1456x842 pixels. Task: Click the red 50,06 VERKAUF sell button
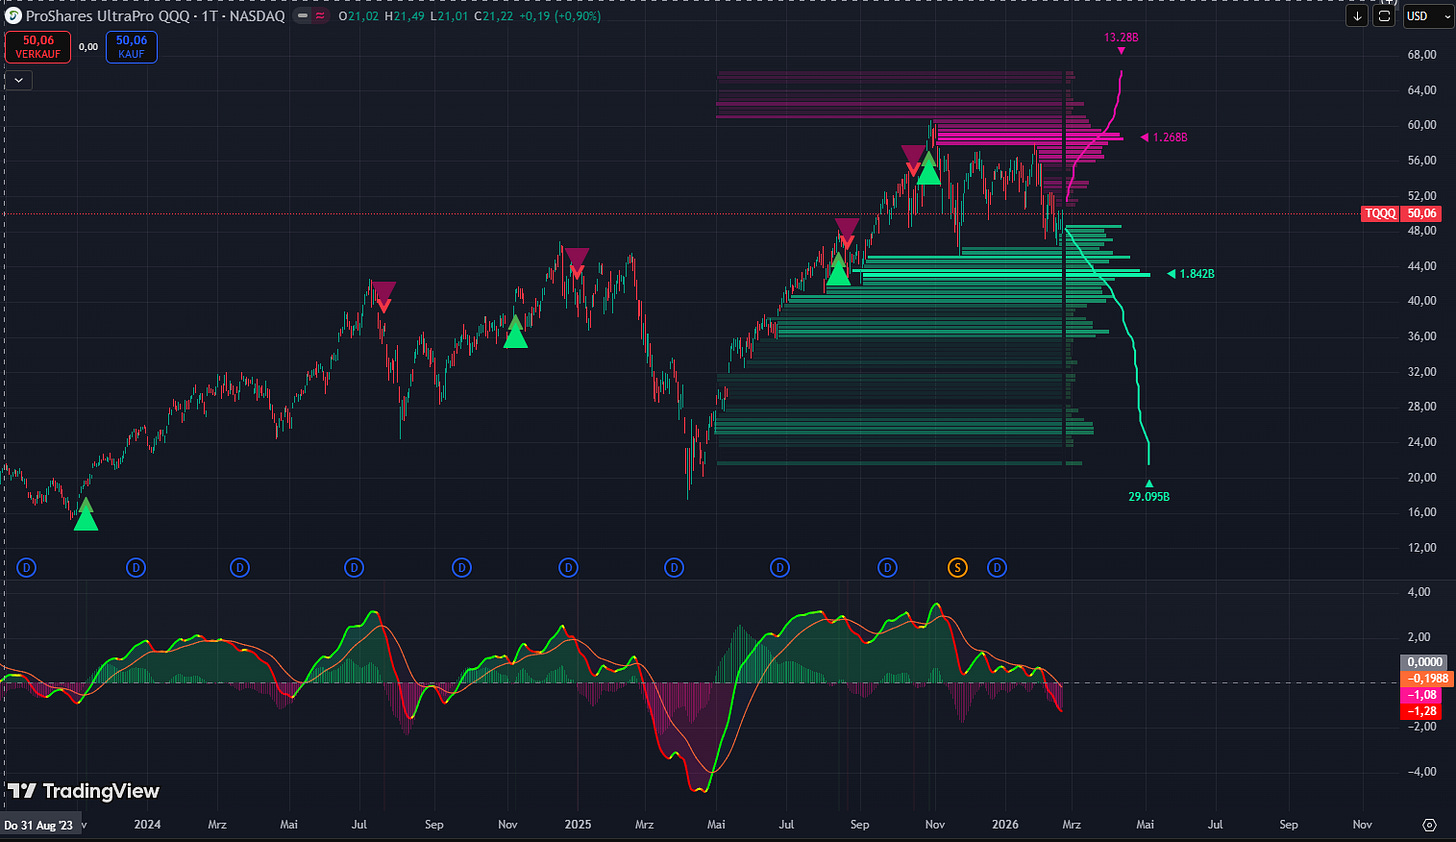click(38, 47)
